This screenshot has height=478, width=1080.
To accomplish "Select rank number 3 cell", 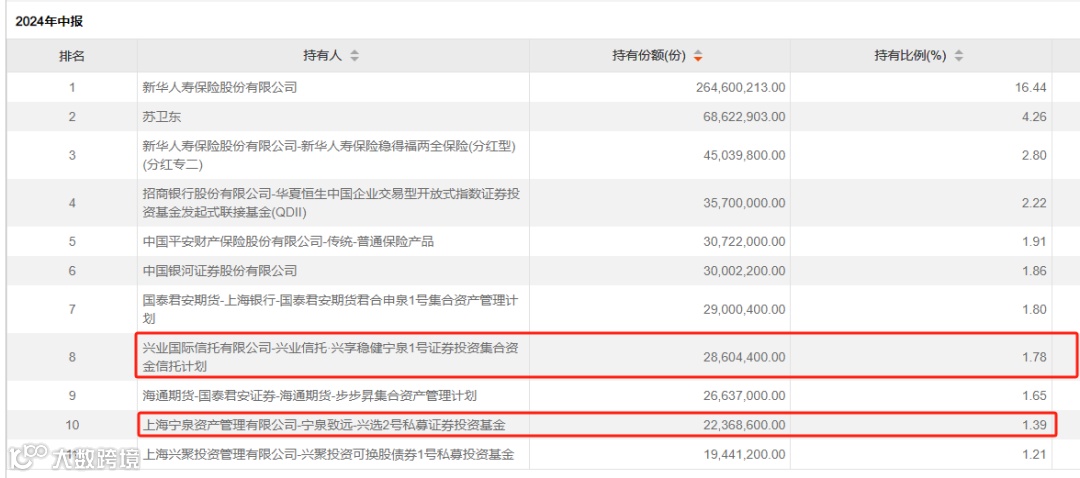I will coord(72,155).
